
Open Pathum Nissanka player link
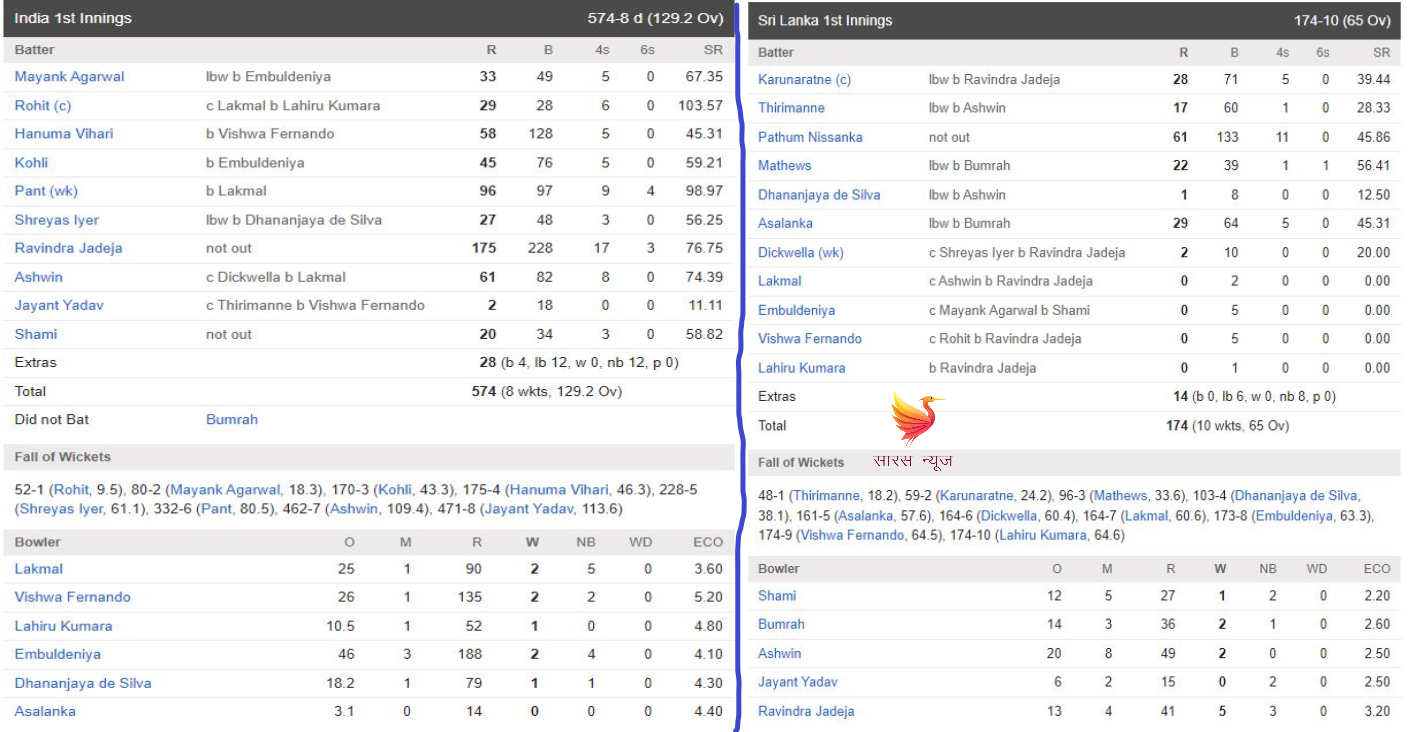(810, 137)
